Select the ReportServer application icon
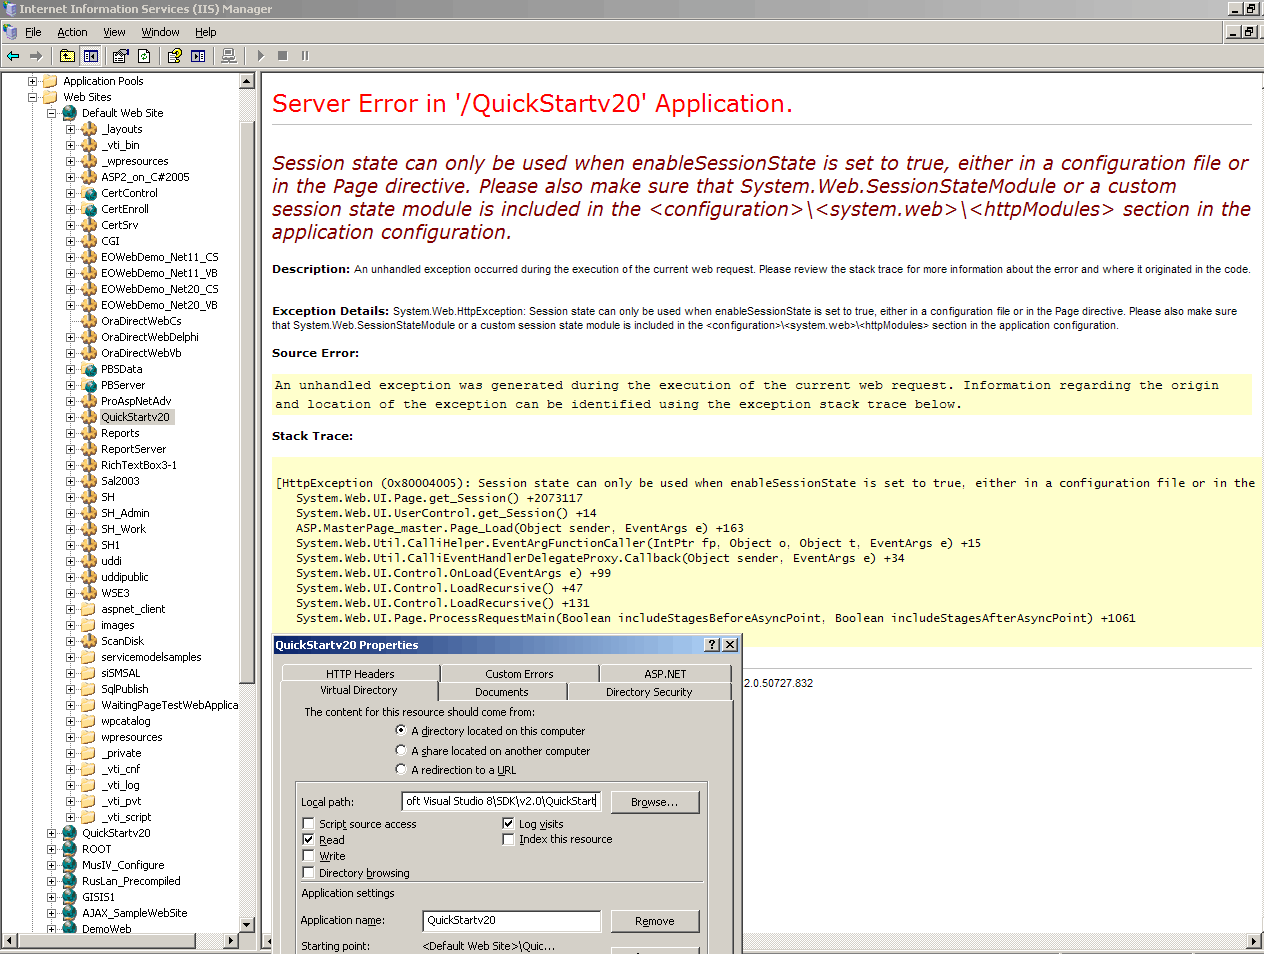 [x=89, y=449]
